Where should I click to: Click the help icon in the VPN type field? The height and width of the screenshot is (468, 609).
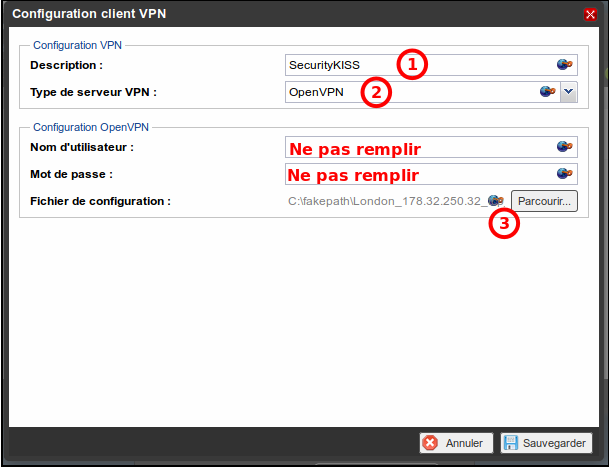point(547,91)
